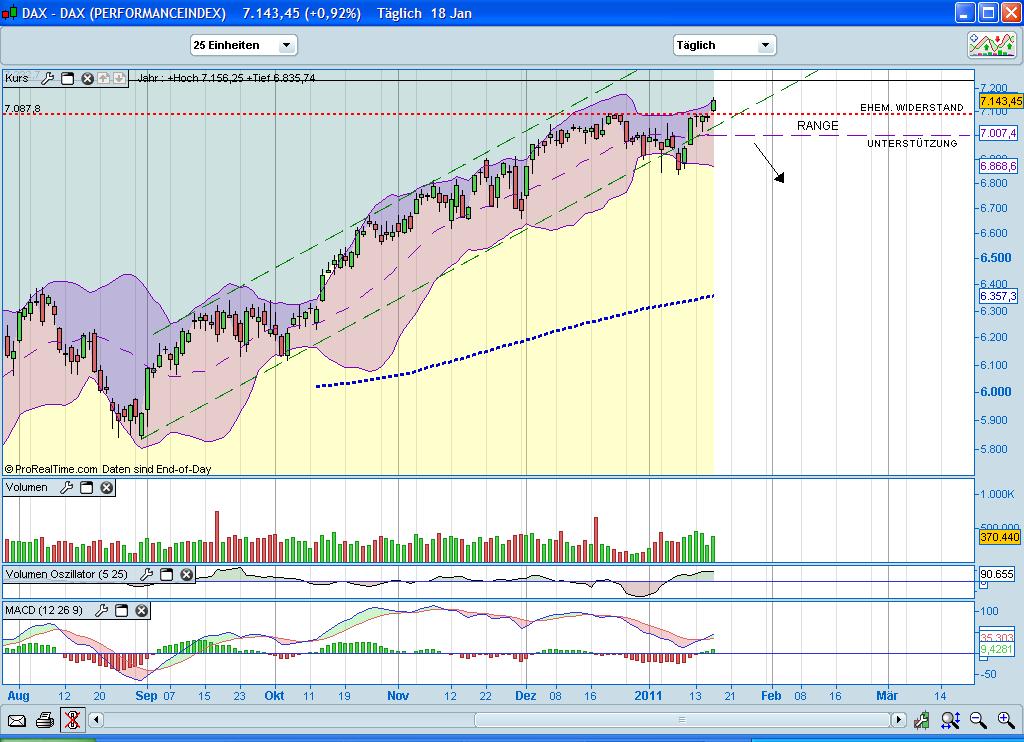Click the fit-zoom magnifier icon near scrollbar
1024x742 pixels.
950,720
